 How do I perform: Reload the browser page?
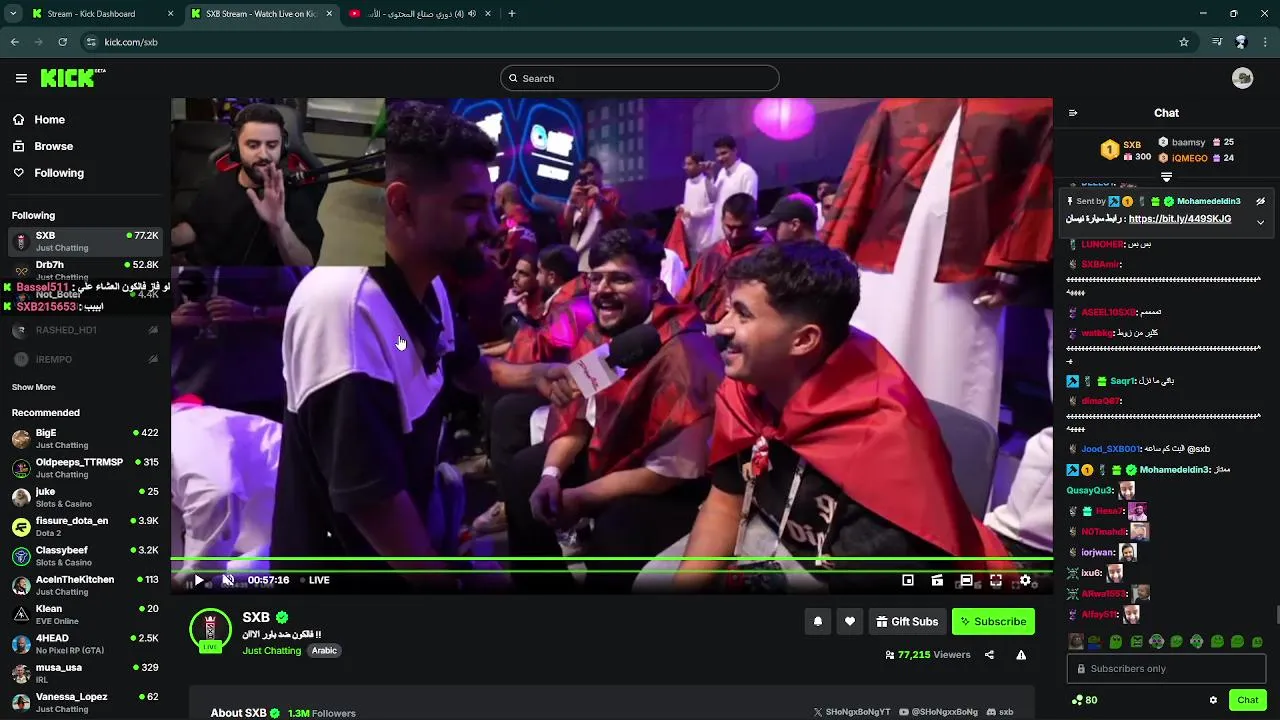pyautogui.click(x=62, y=42)
